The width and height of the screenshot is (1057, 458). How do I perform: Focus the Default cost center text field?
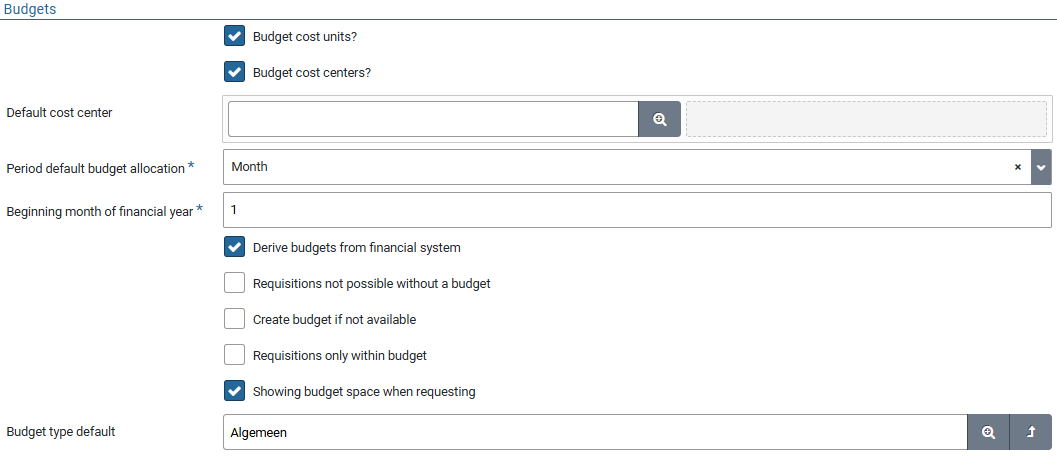(x=433, y=119)
